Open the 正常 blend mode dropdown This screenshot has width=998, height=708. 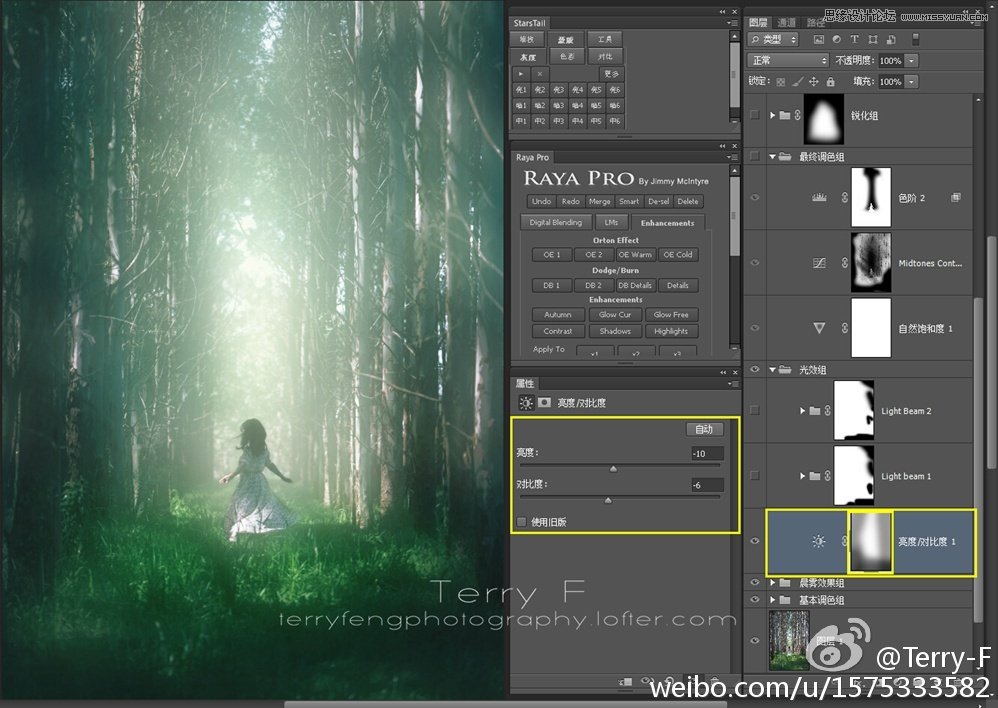tap(788, 60)
